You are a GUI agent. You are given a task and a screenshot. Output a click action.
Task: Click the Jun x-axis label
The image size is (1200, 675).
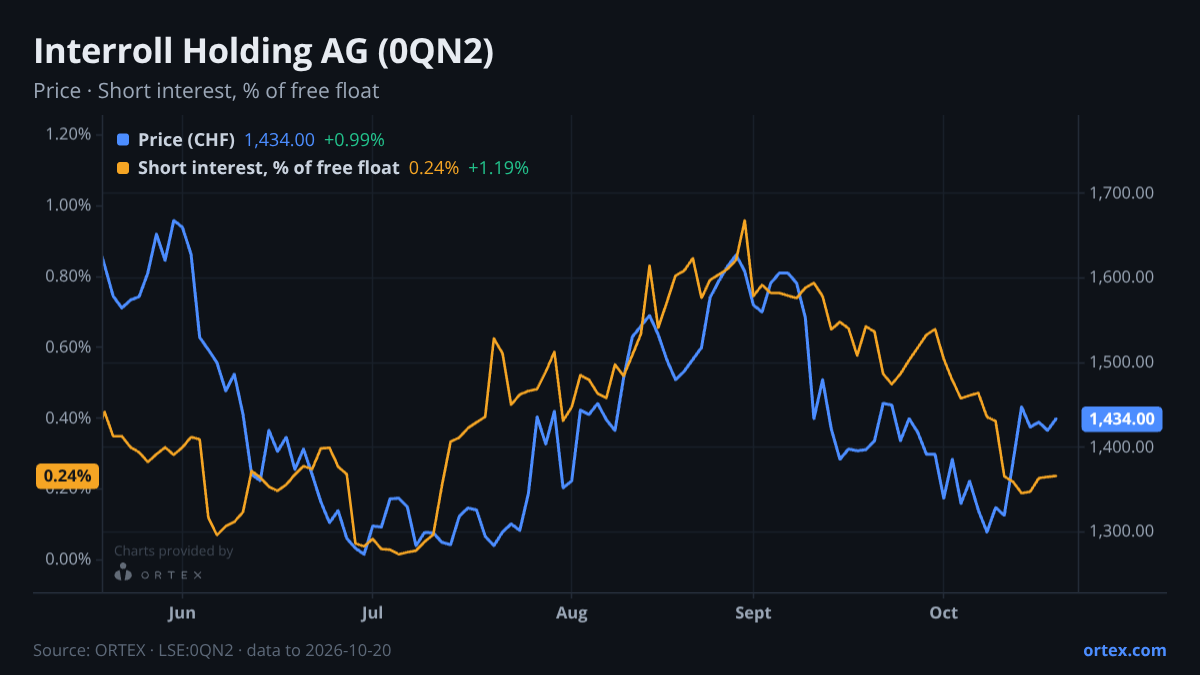(x=182, y=612)
